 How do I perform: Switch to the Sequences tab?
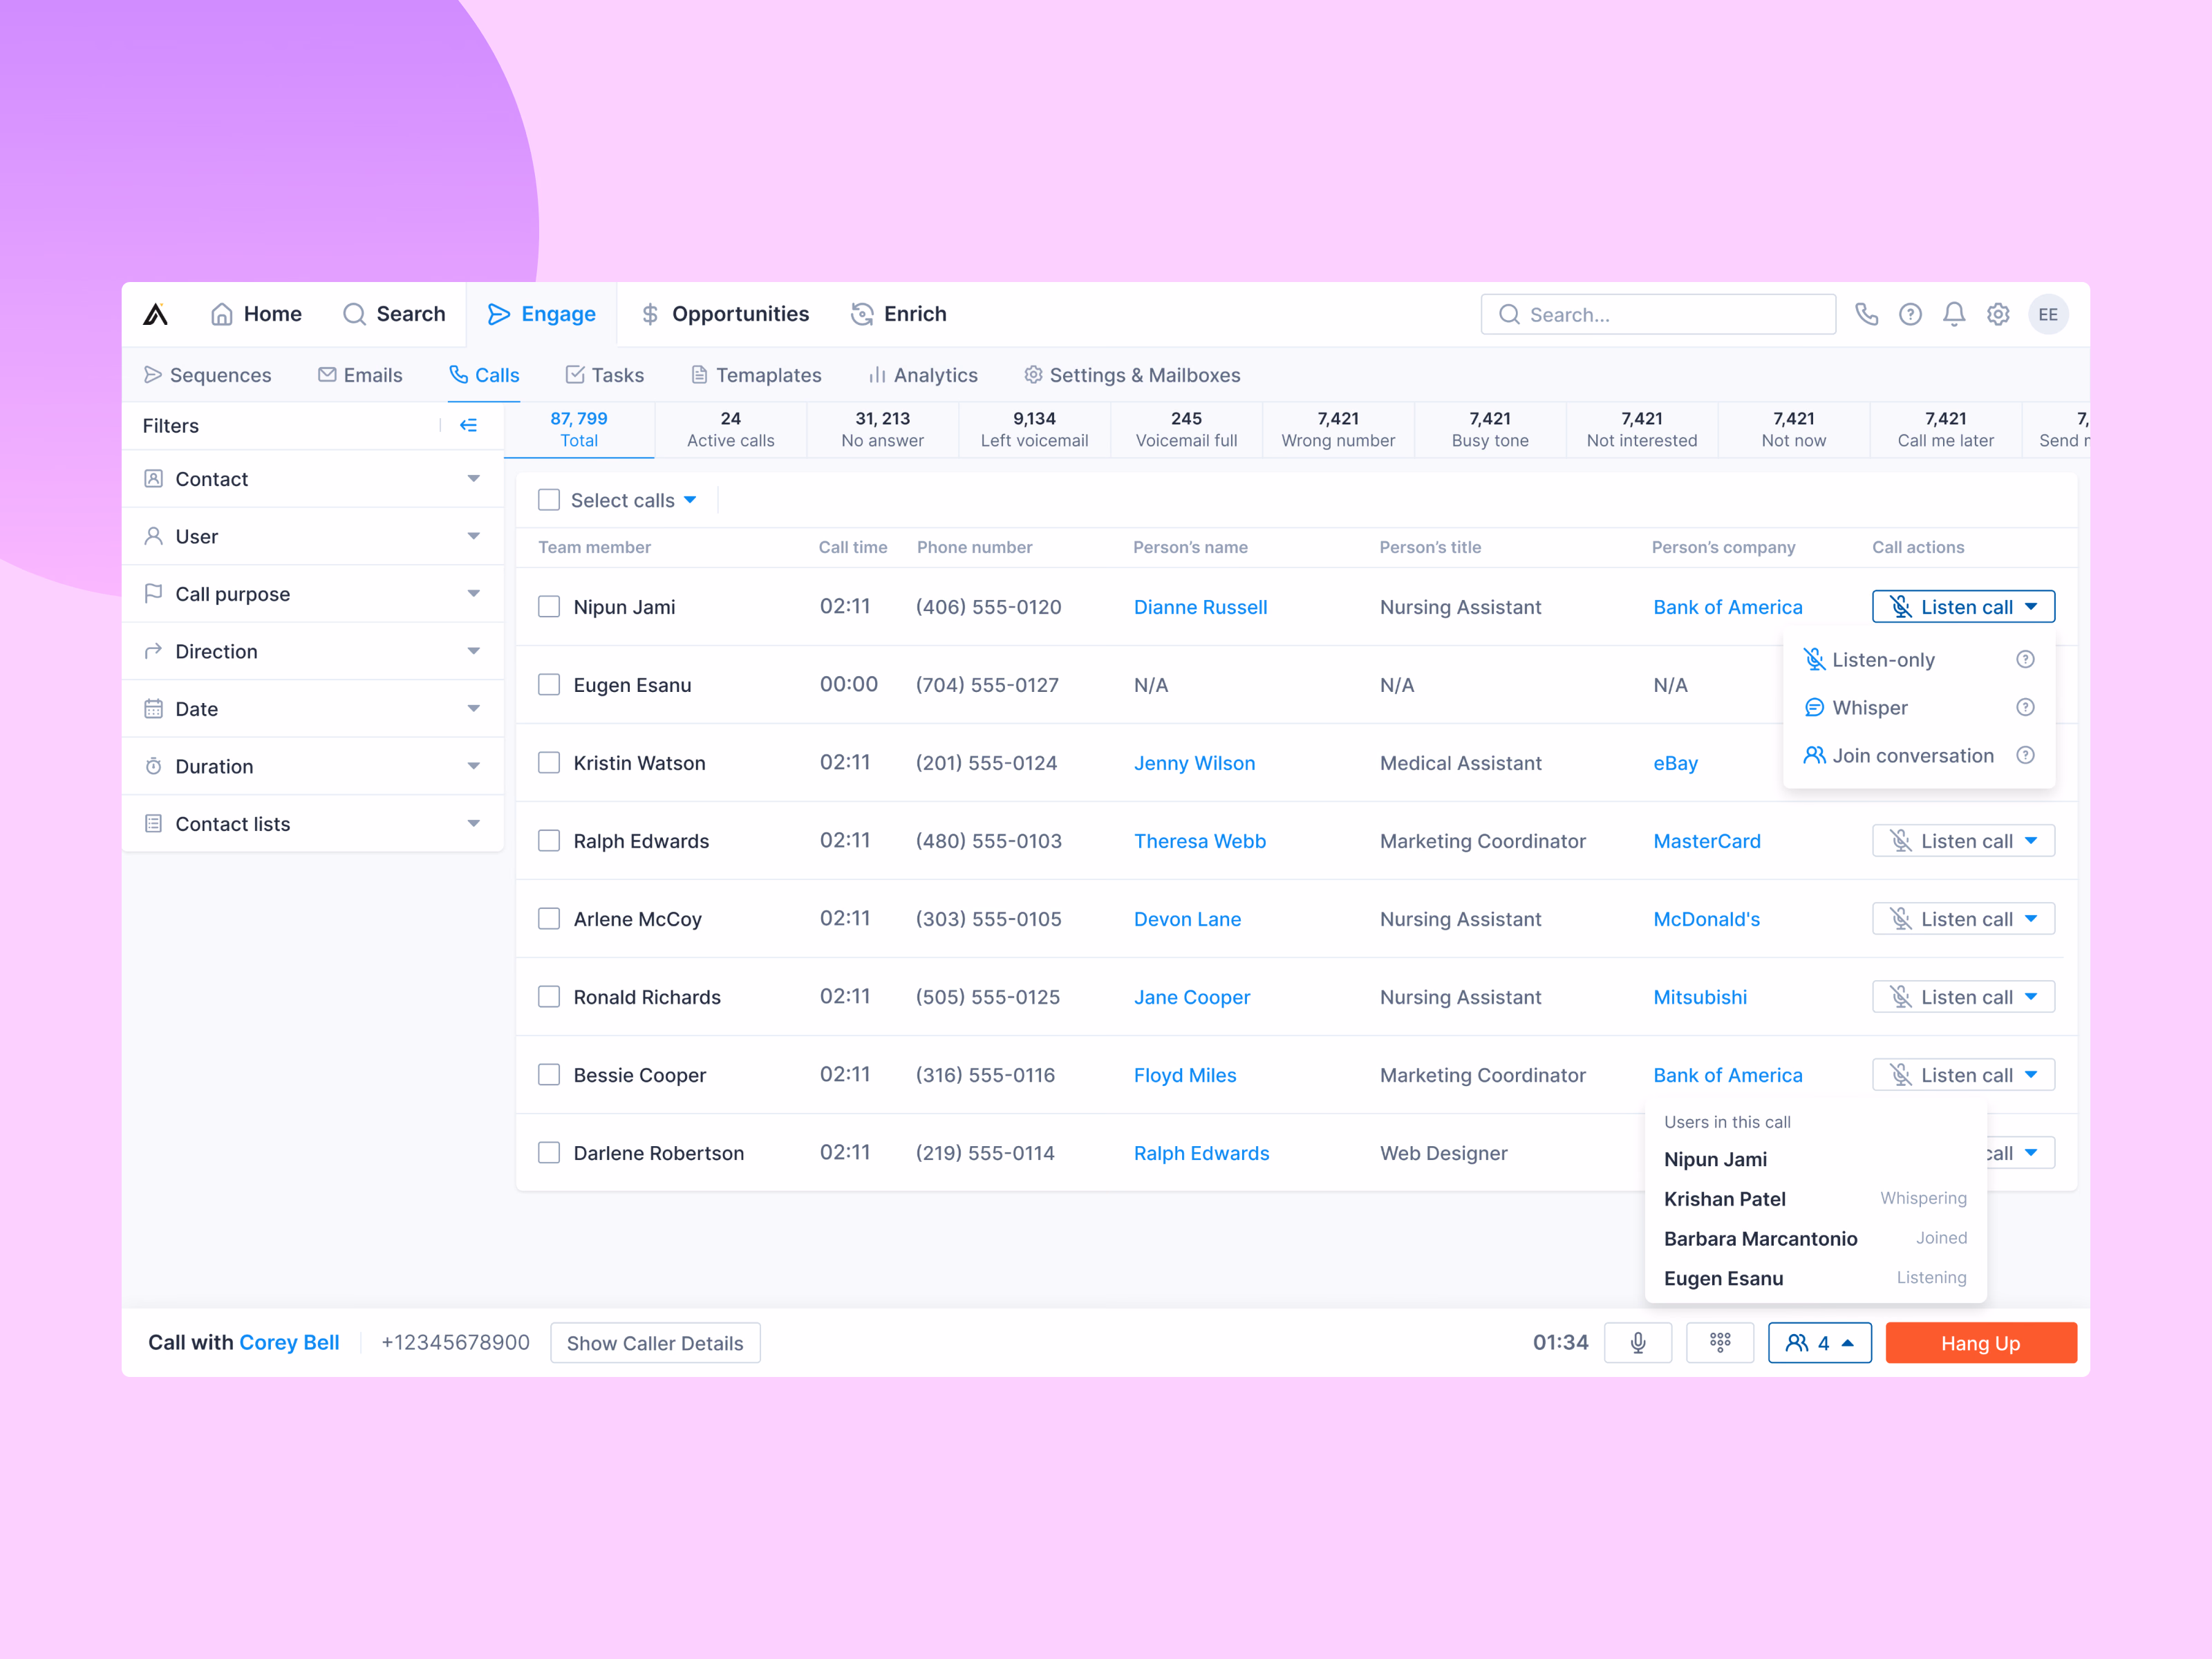(x=208, y=375)
